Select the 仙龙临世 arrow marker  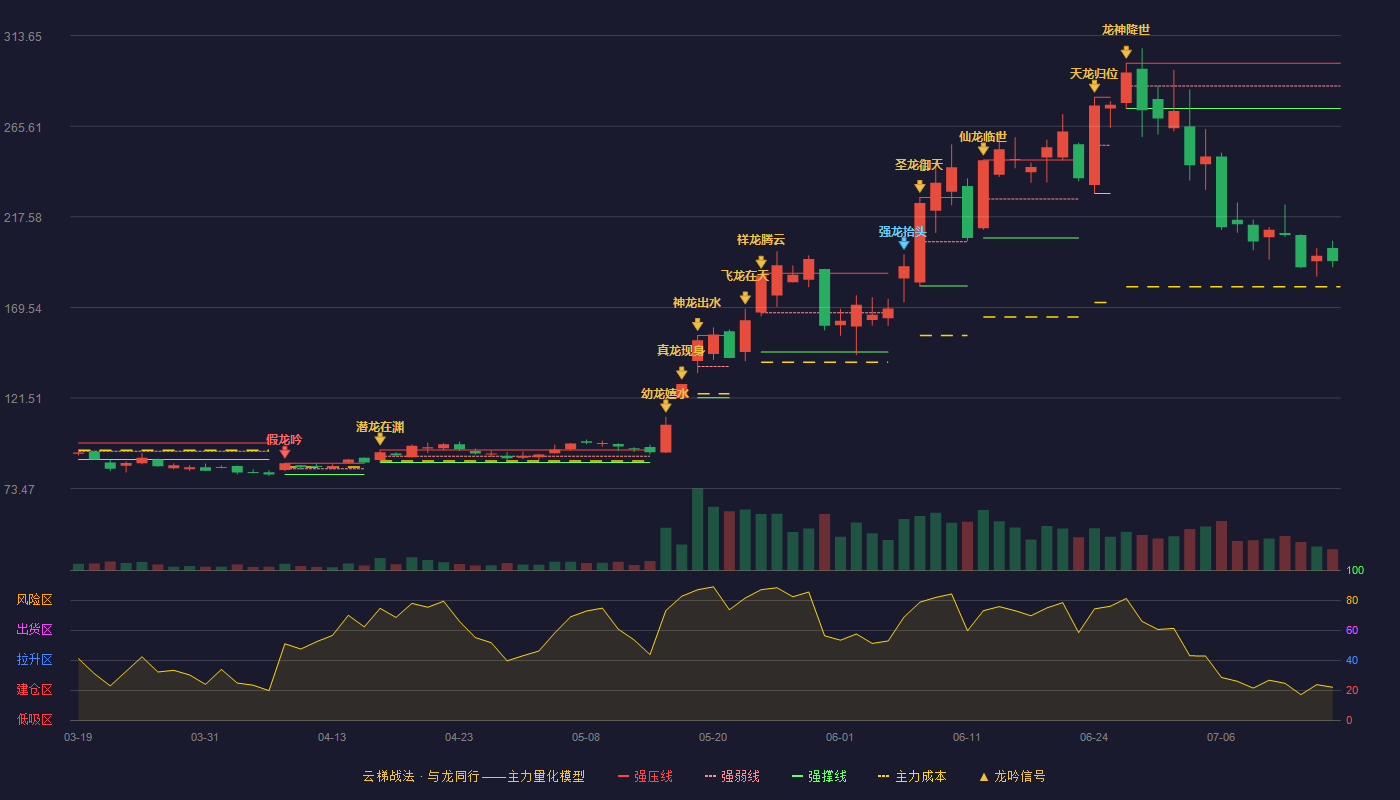tap(983, 149)
